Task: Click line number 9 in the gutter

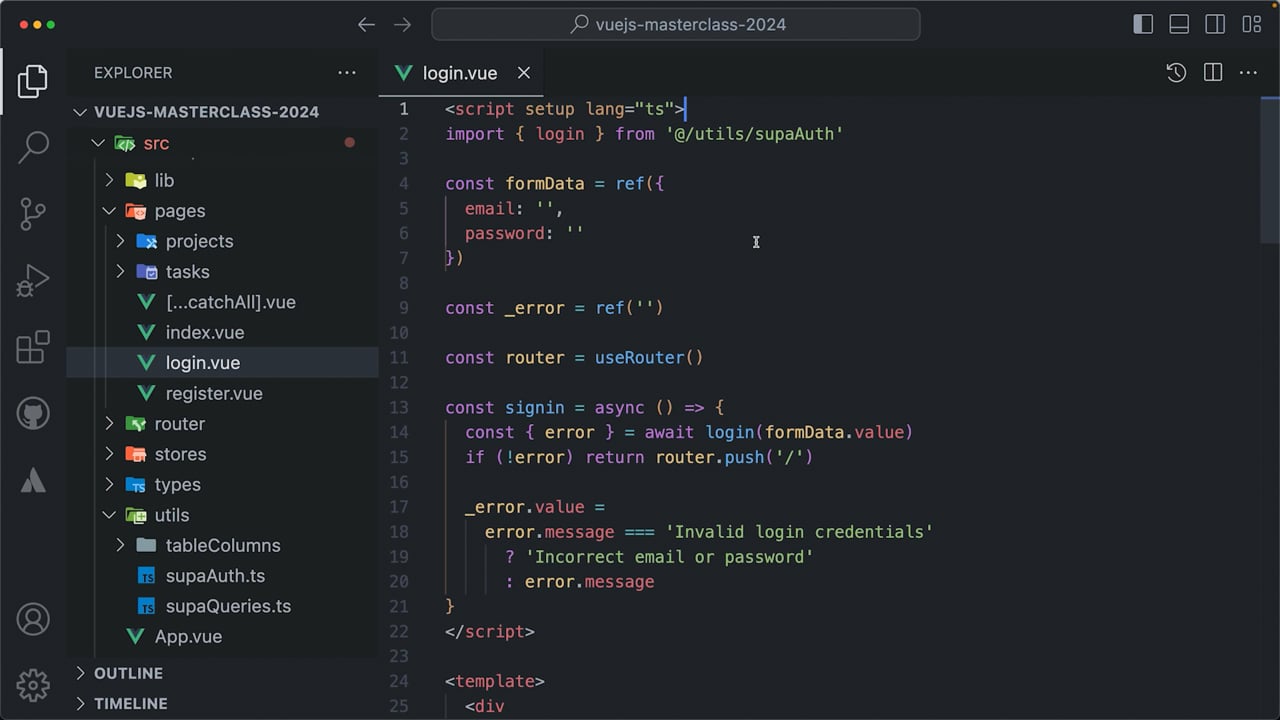Action: tap(404, 308)
